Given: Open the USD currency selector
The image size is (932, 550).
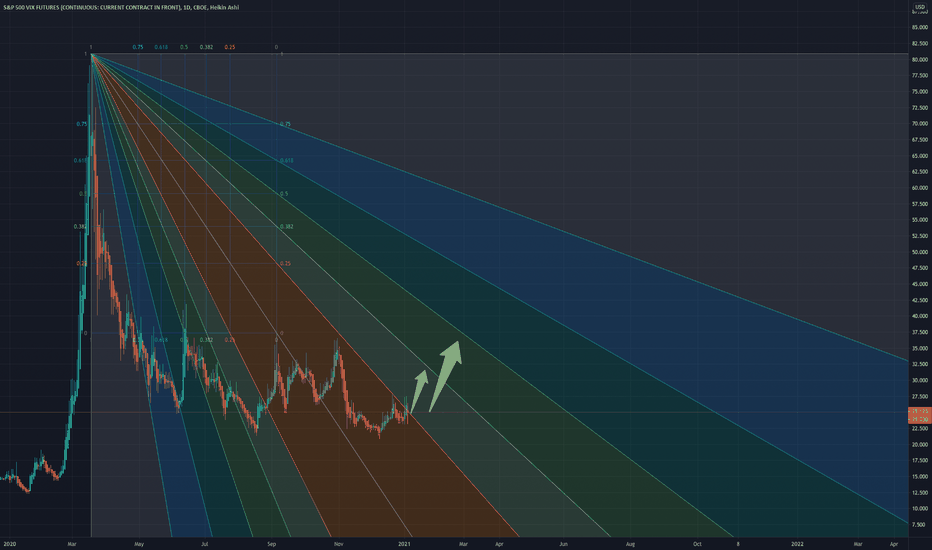Looking at the screenshot, I should pos(920,7).
